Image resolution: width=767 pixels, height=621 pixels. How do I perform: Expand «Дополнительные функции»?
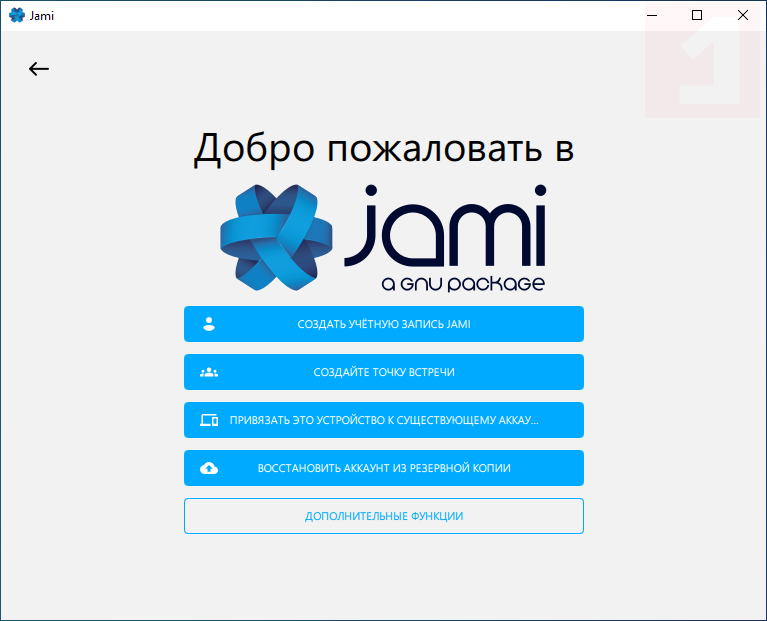coord(384,516)
